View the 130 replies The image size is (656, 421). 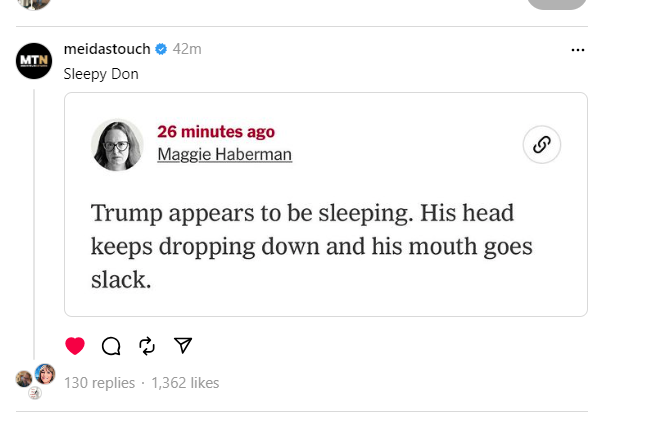click(99, 382)
